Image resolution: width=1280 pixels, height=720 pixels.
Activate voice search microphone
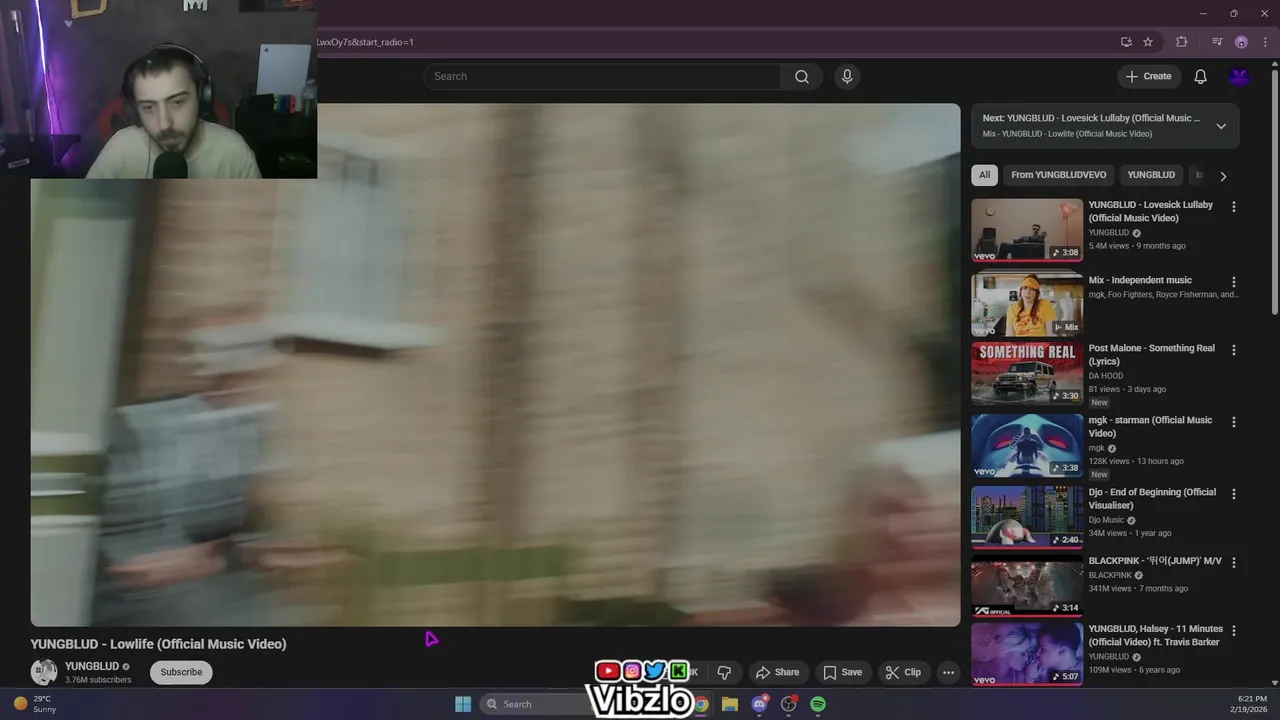[847, 76]
